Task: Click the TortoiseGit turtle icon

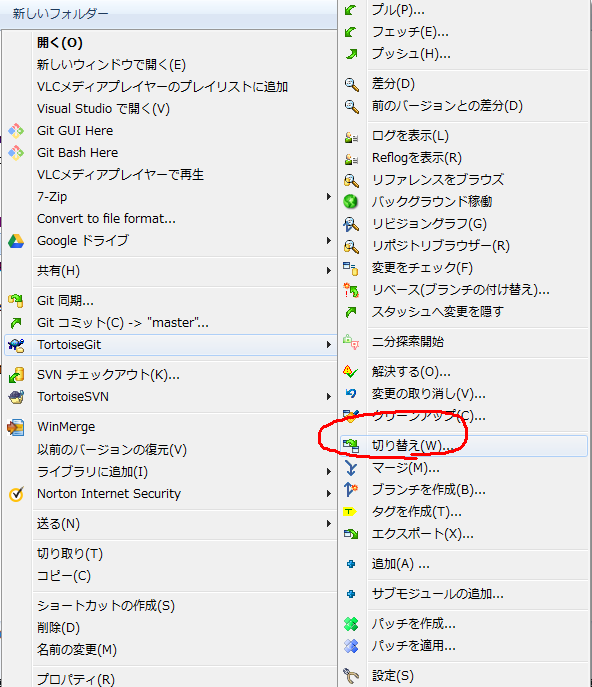Action: [x=16, y=345]
